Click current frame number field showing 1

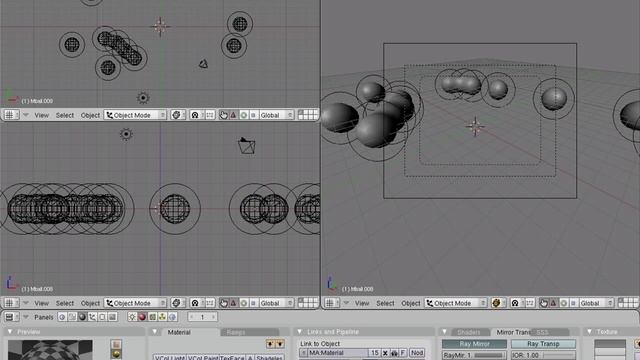tap(202, 317)
